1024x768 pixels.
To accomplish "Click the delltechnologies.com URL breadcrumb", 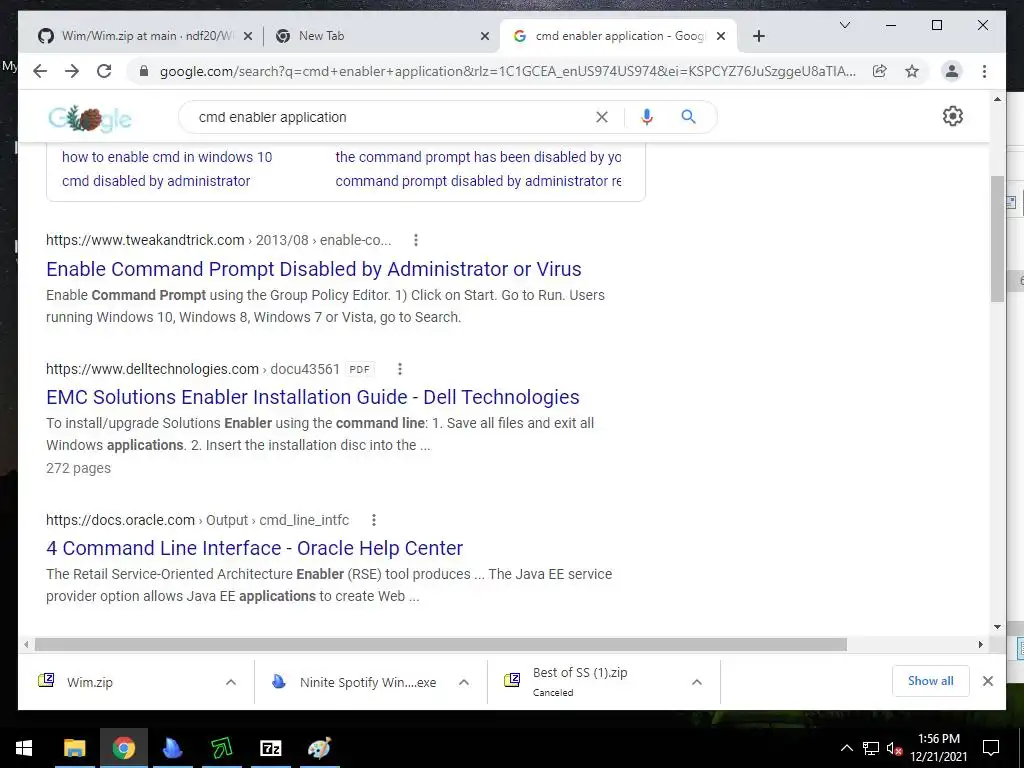I will [193, 369].
